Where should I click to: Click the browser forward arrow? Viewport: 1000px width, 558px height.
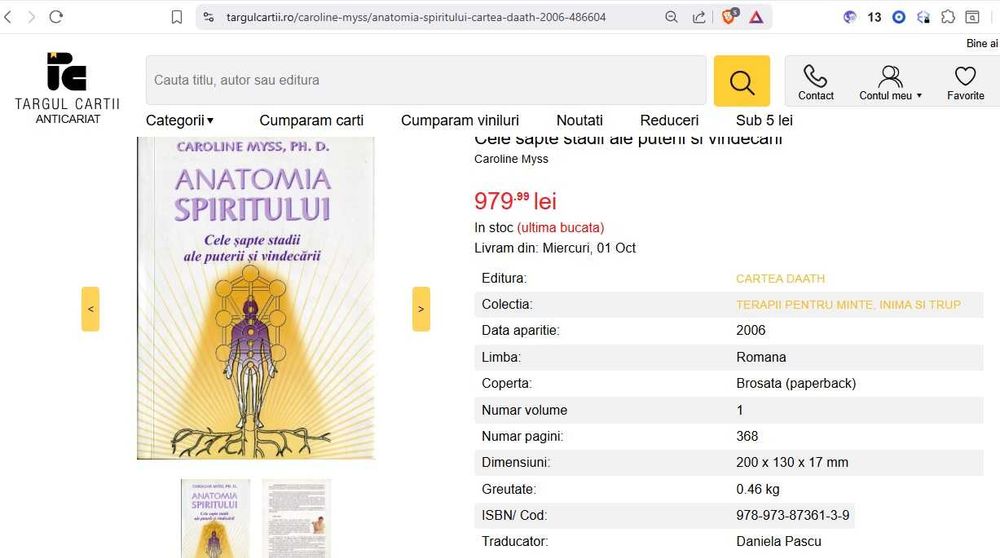pyautogui.click(x=31, y=17)
